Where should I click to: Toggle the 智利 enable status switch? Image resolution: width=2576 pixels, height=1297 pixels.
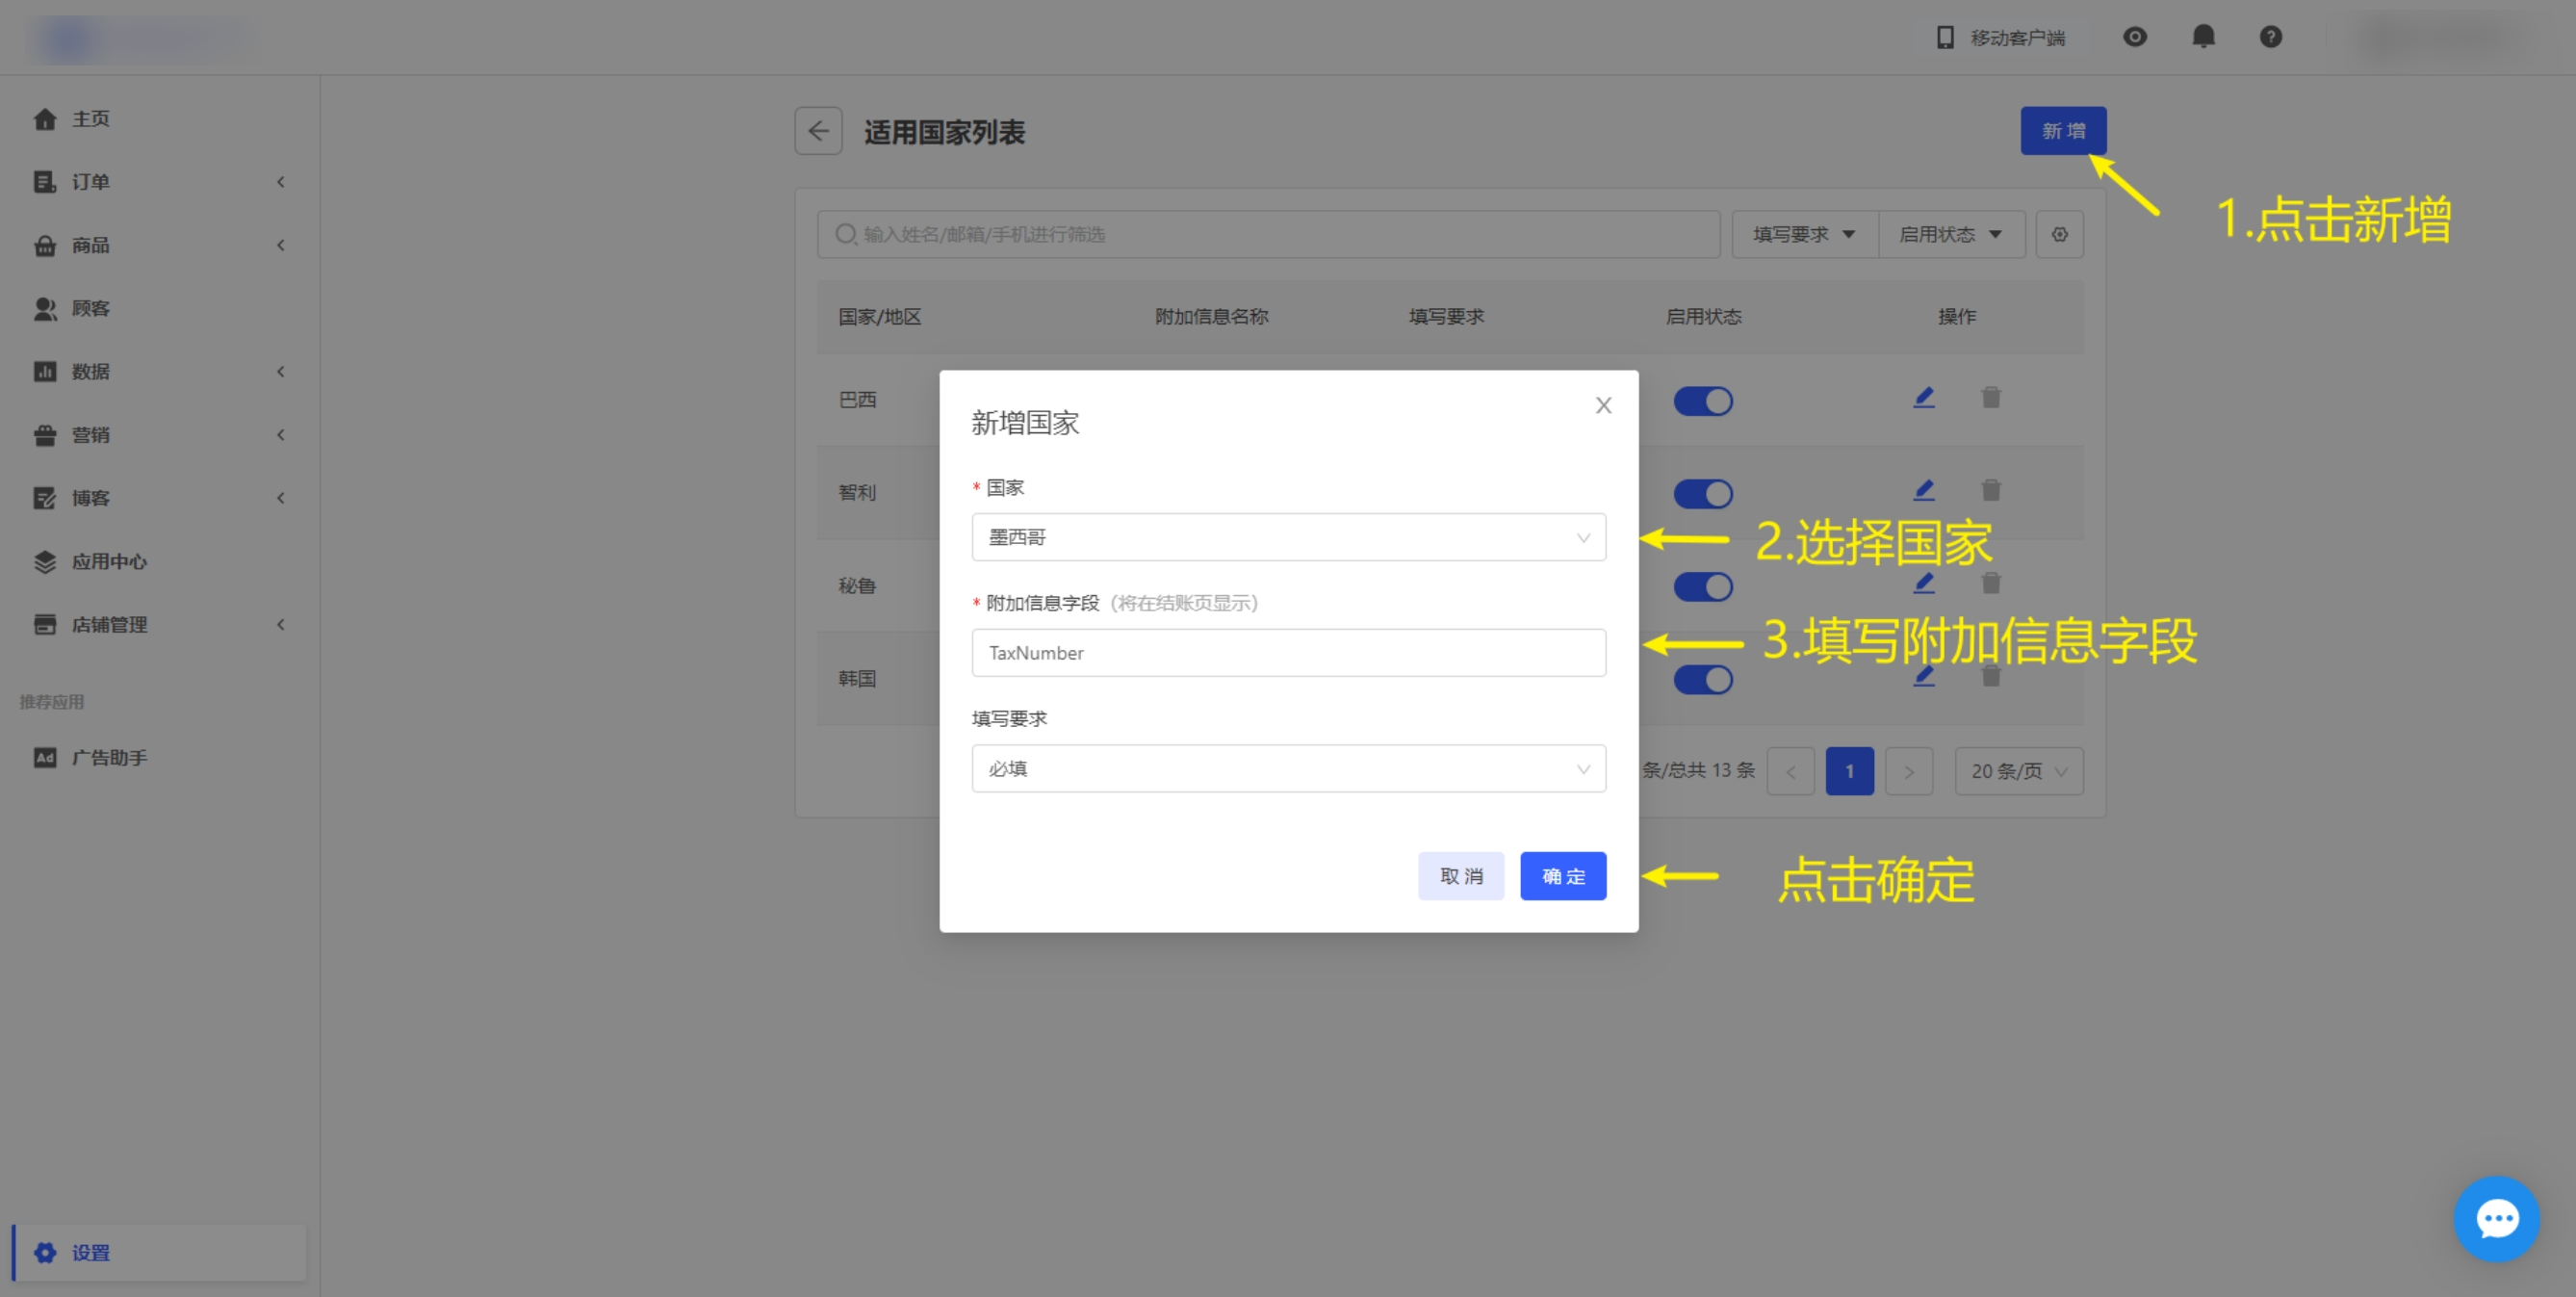pyautogui.click(x=1703, y=494)
